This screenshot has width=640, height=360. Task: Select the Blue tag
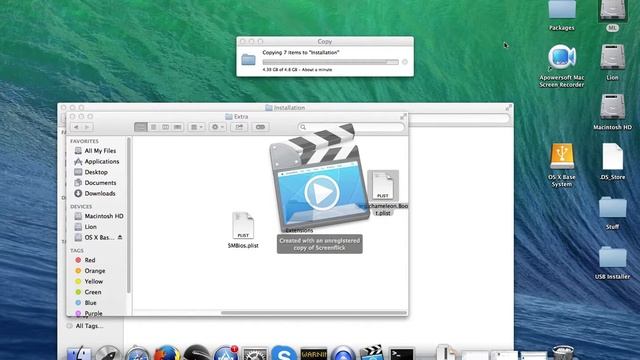coord(90,302)
